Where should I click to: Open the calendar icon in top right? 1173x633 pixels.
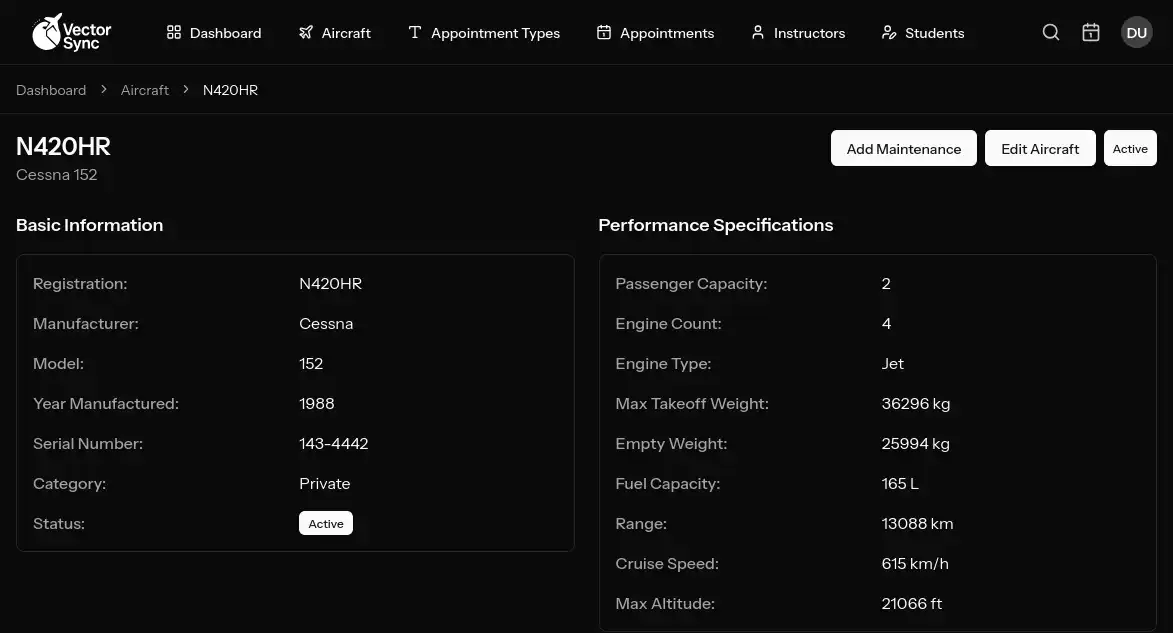1091,33
